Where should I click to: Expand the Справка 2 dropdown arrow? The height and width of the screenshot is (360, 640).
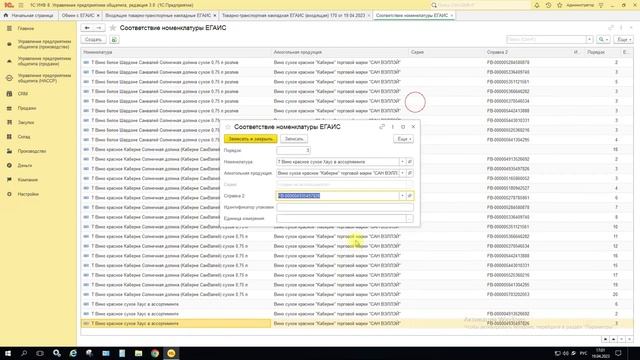click(402, 196)
